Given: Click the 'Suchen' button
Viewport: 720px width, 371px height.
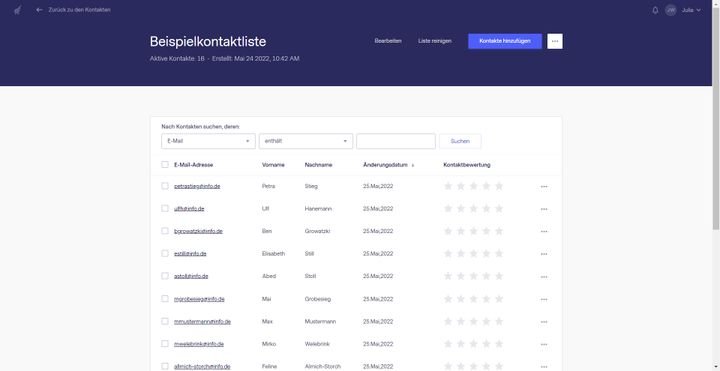Looking at the screenshot, I should 460,141.
